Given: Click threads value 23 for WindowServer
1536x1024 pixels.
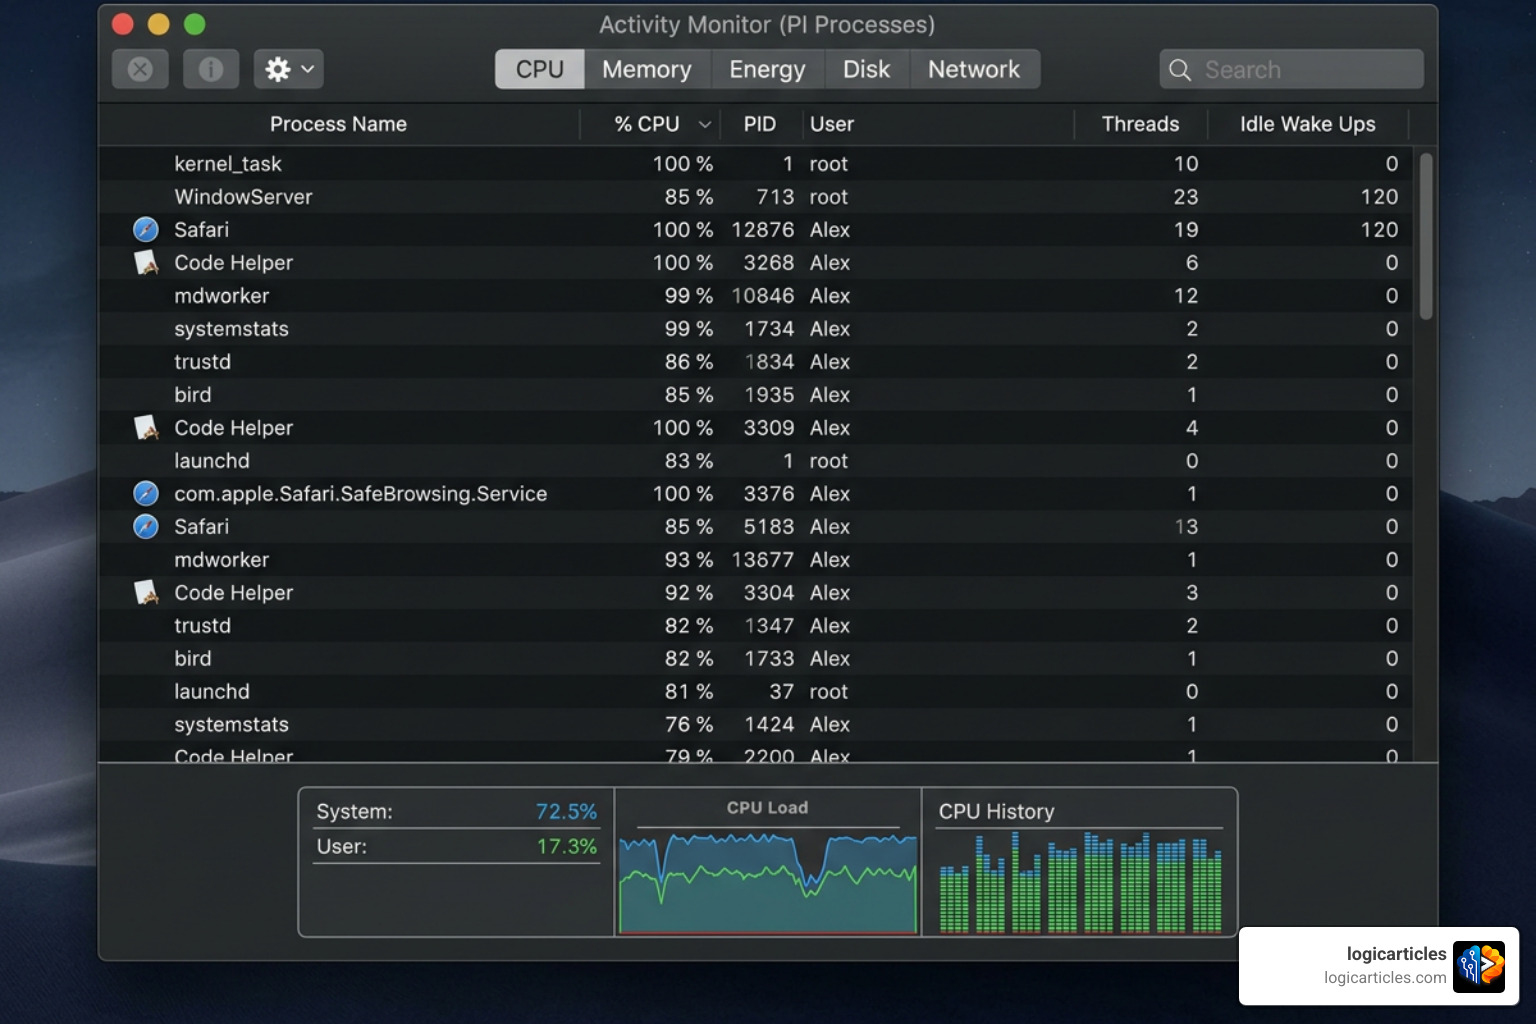Looking at the screenshot, I should coord(1186,197).
